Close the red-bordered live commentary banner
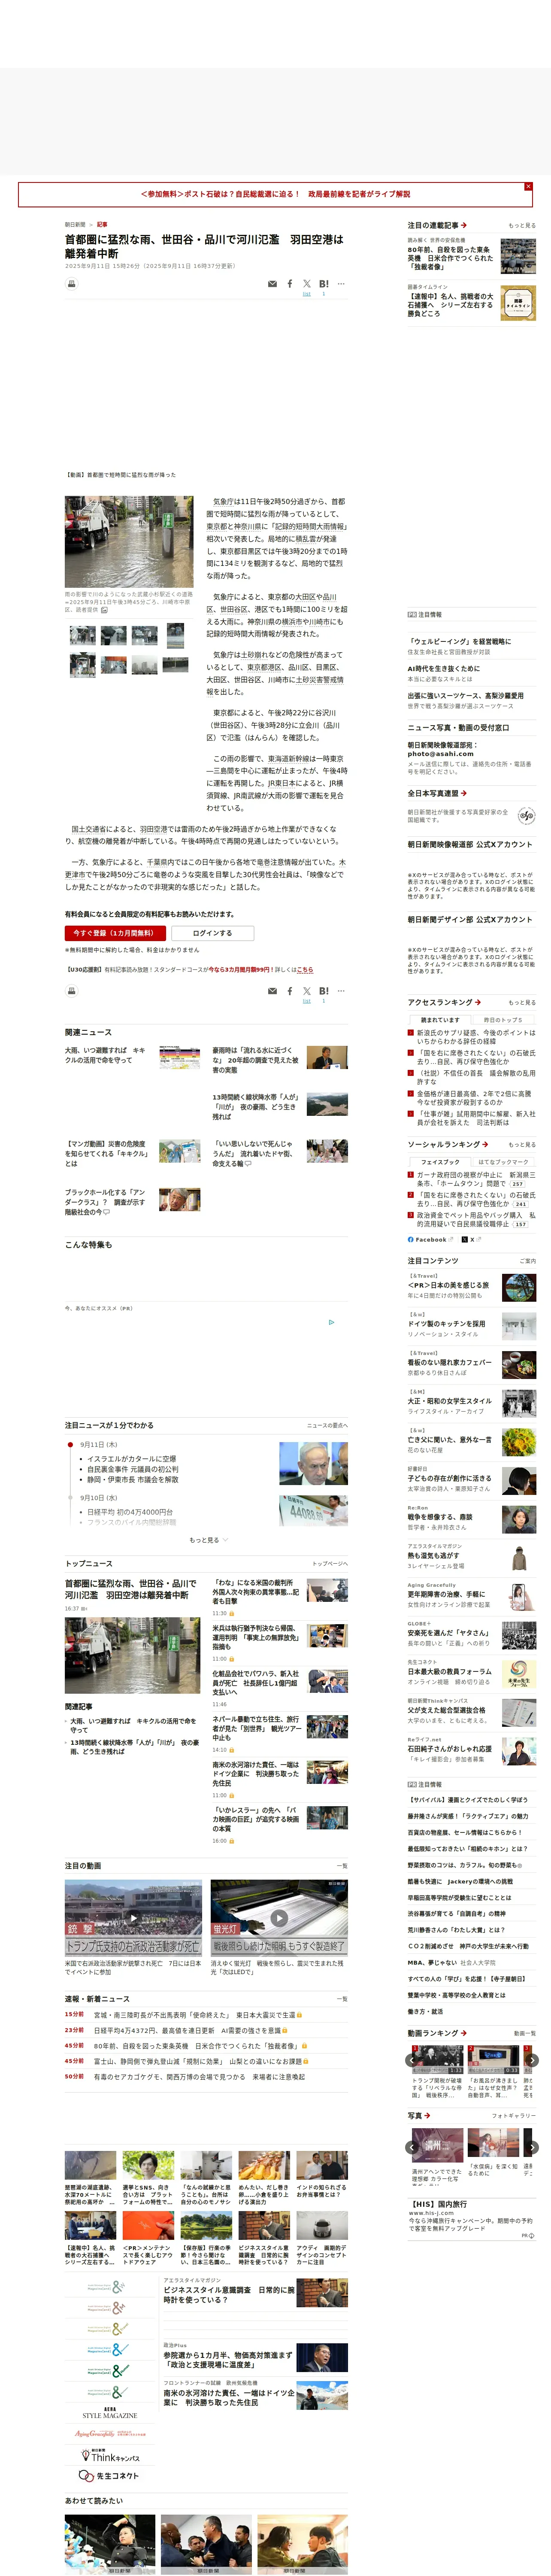The height and width of the screenshot is (2576, 551). (528, 186)
